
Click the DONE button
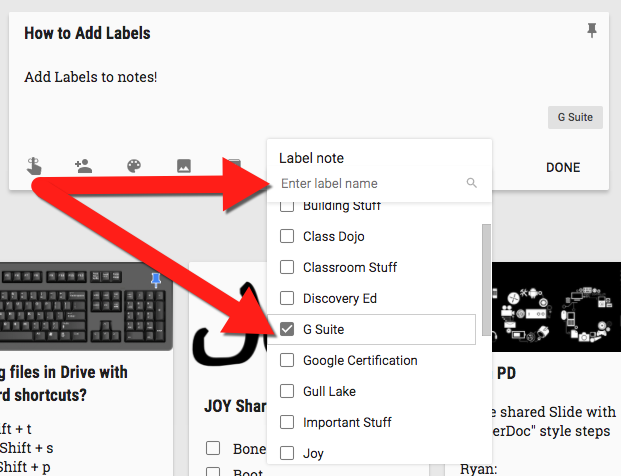point(563,168)
